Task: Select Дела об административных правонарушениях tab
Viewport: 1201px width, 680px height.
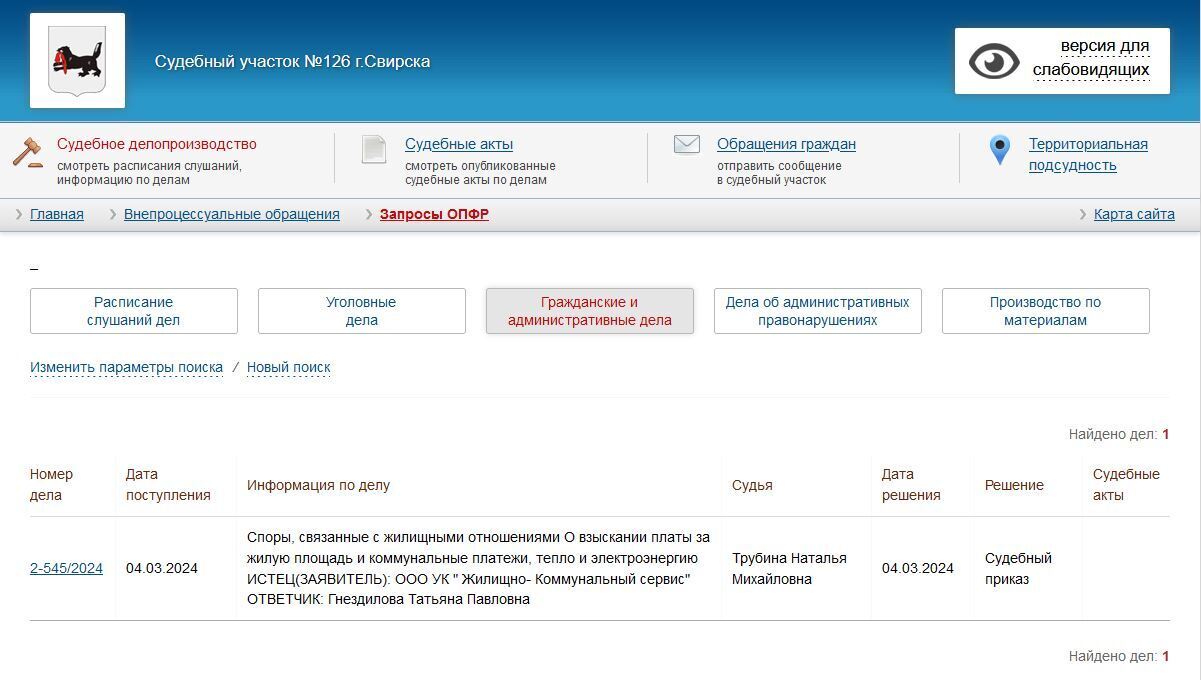Action: click(817, 311)
